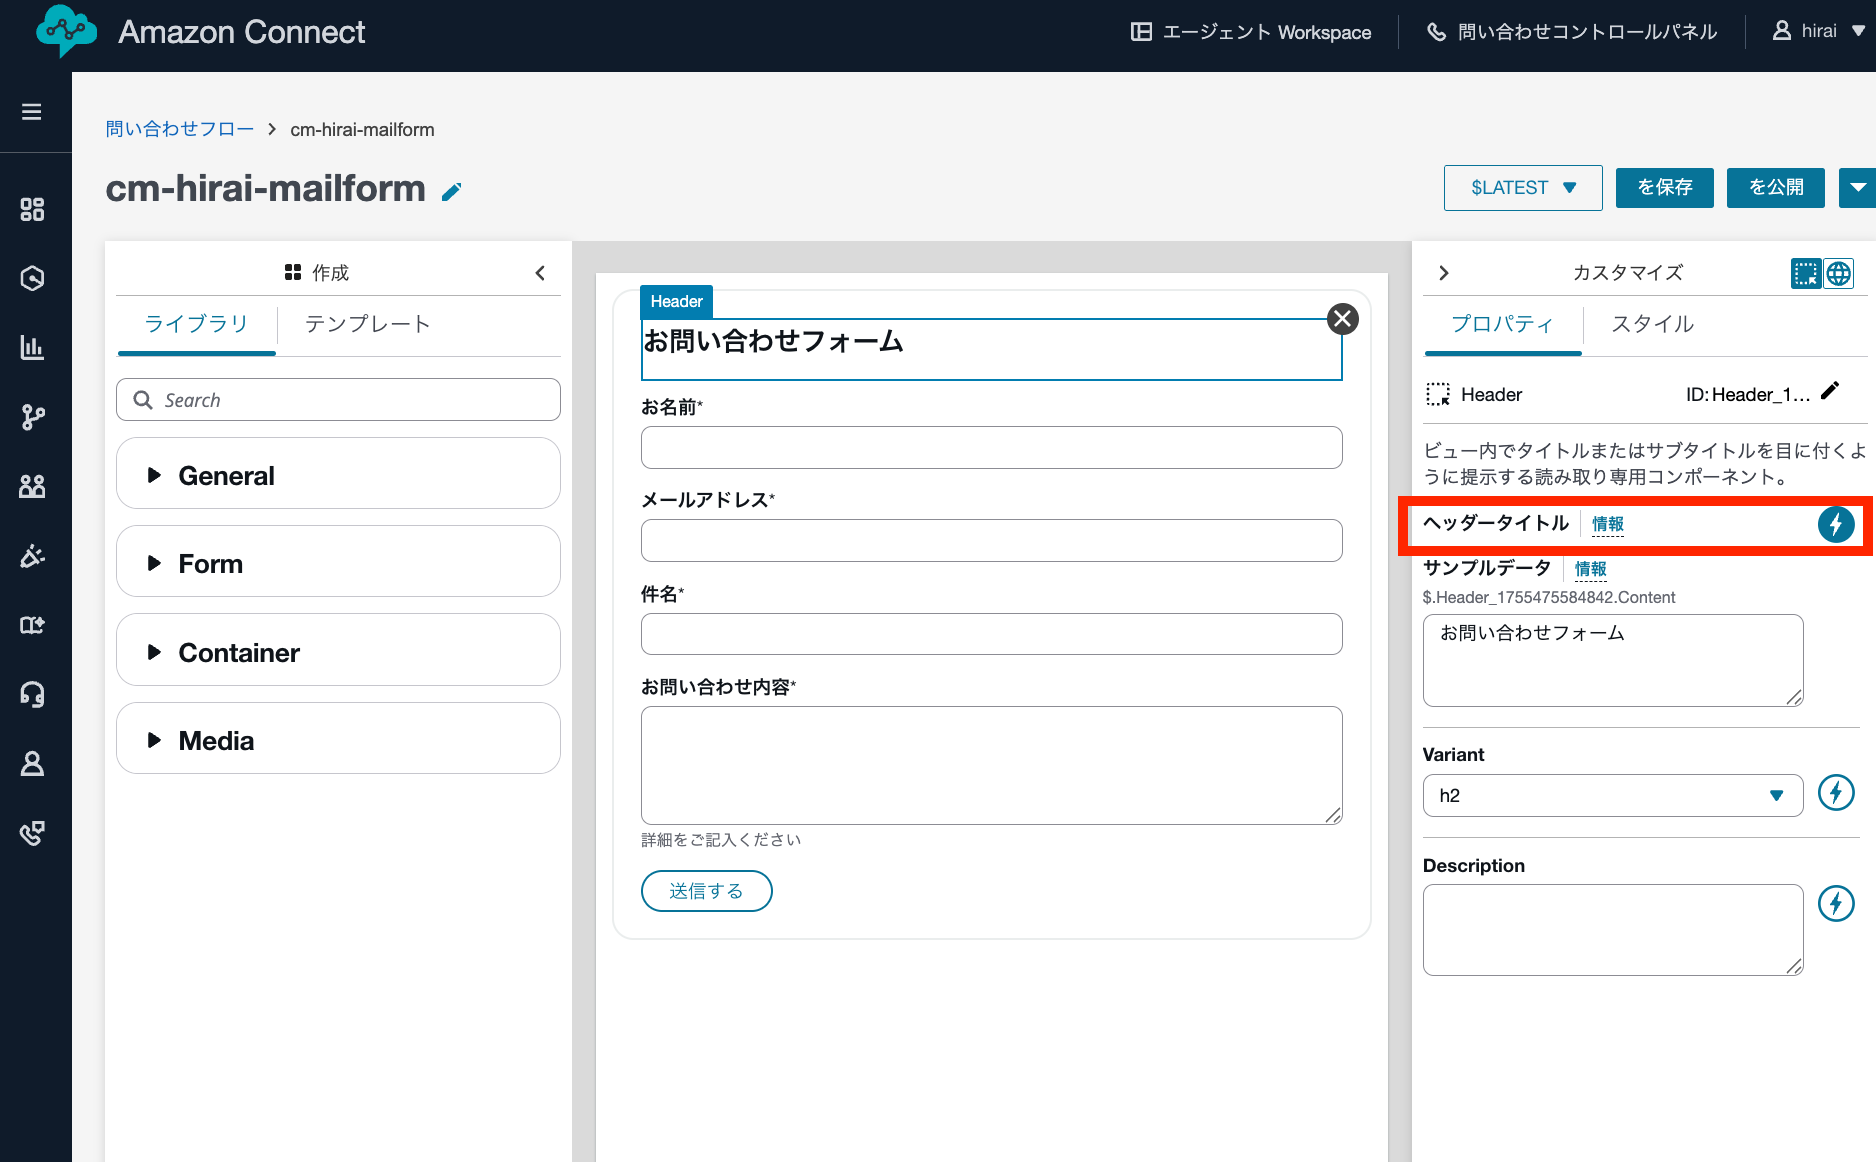Open the headset icon in sidebar
Screen dimensions: 1876x1162
point(32,694)
